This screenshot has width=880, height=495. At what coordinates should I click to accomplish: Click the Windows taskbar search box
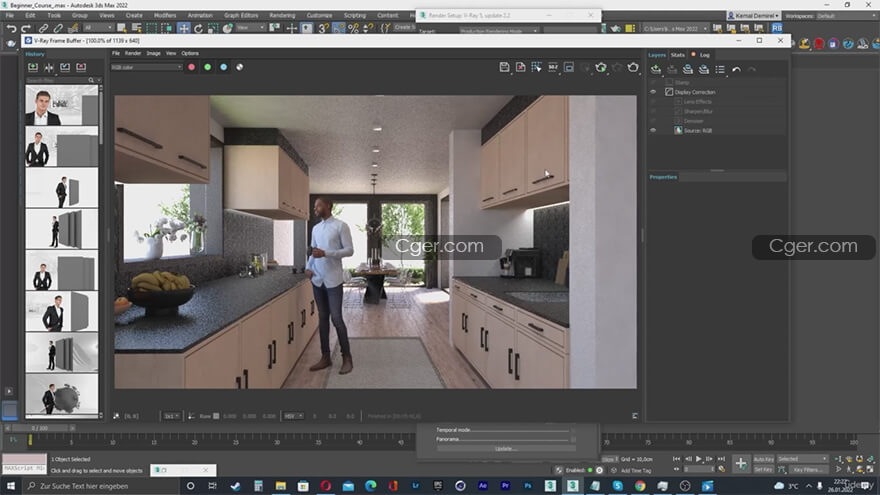pos(101,486)
